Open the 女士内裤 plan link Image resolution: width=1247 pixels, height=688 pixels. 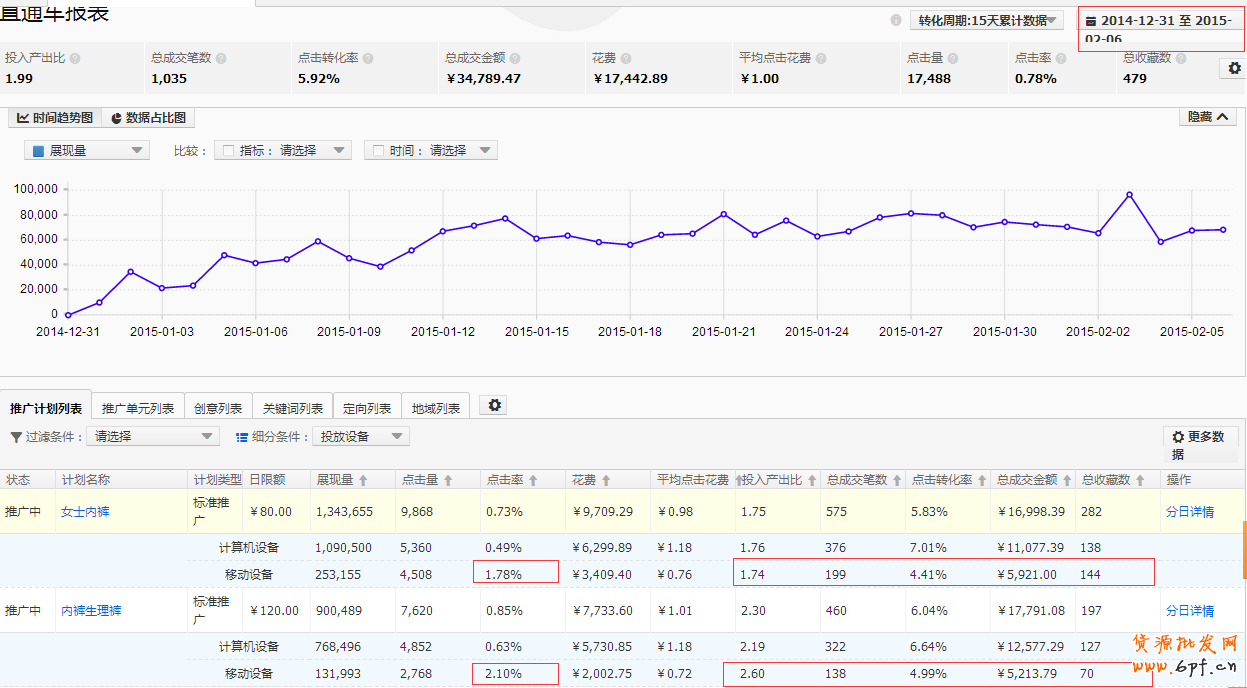[85, 512]
